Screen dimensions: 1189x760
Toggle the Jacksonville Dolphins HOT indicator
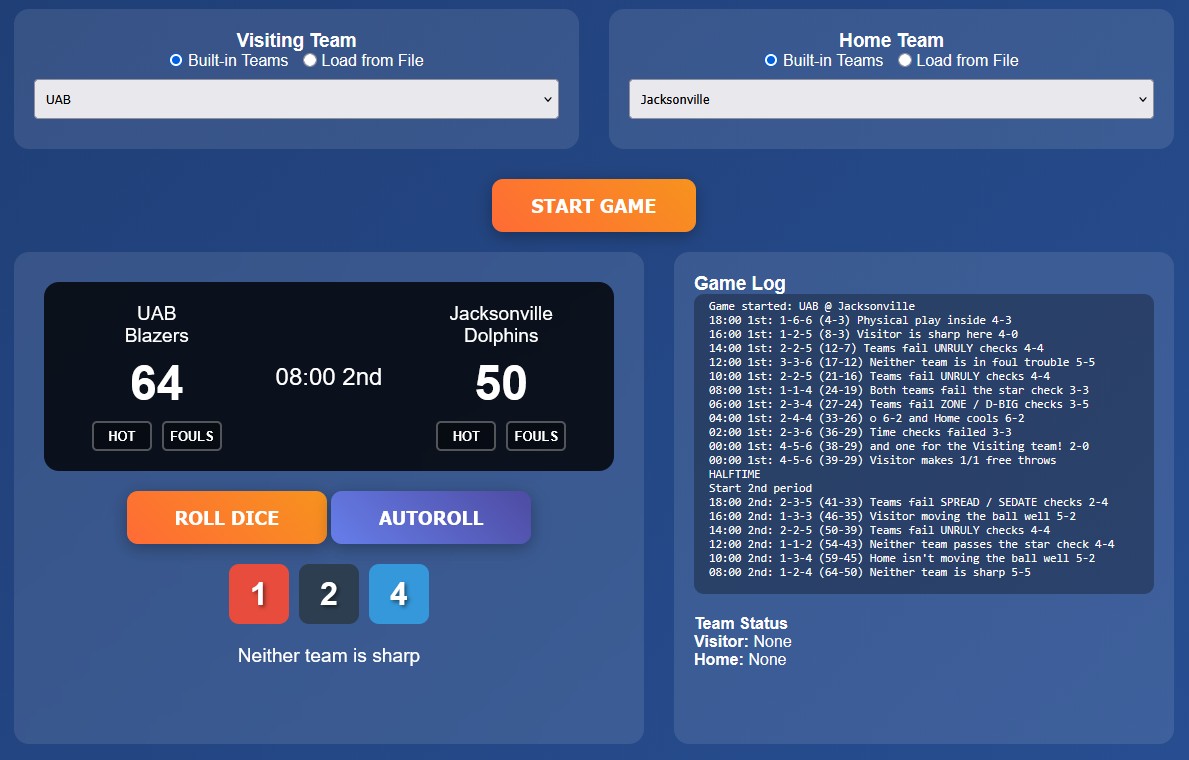point(466,436)
